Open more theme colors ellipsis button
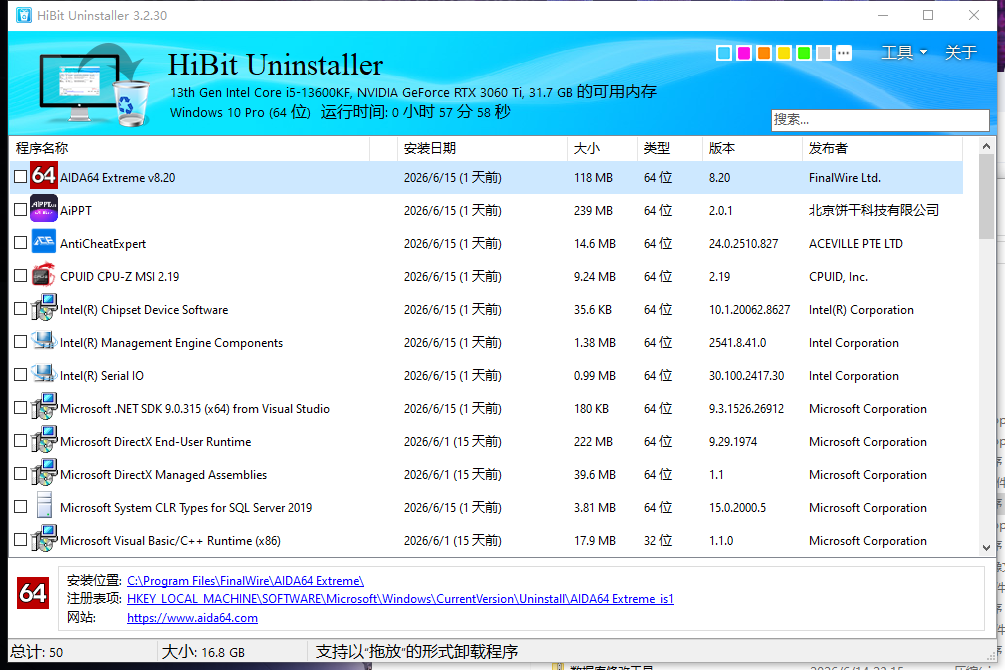The image size is (1005, 670). coord(844,53)
